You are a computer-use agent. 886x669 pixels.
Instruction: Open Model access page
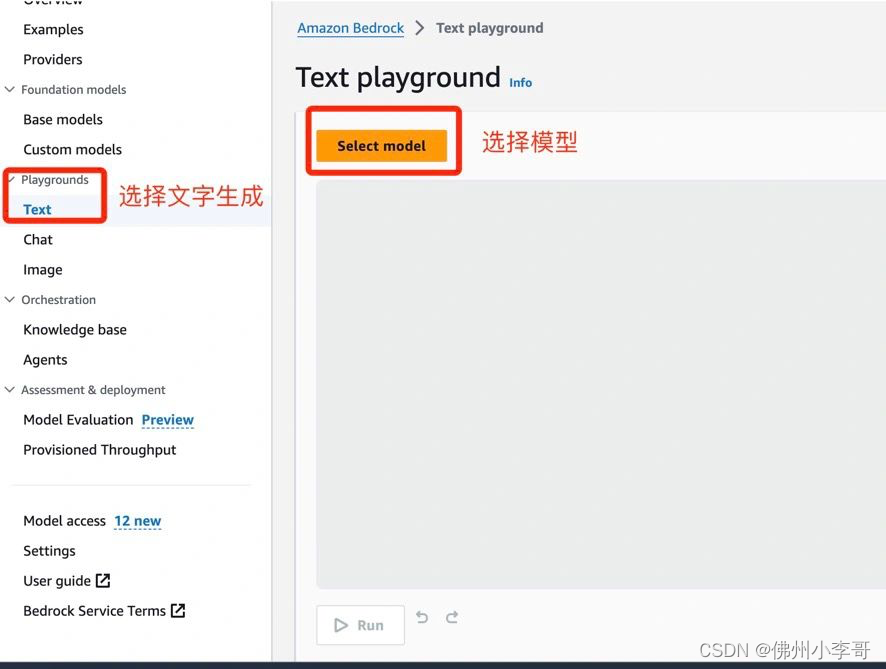point(64,521)
